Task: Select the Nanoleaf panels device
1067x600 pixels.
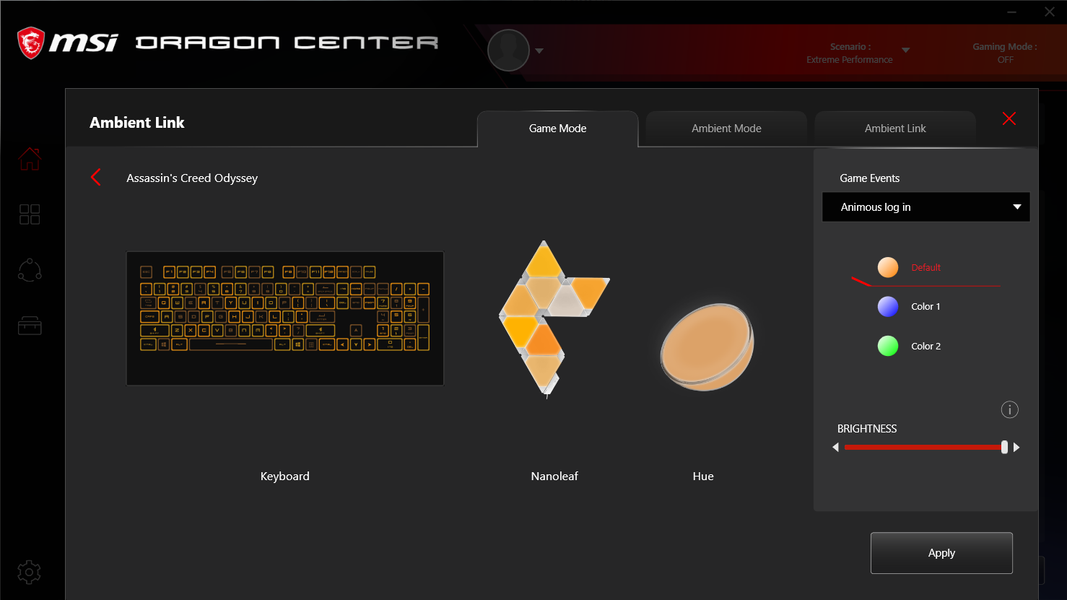Action: pos(553,318)
